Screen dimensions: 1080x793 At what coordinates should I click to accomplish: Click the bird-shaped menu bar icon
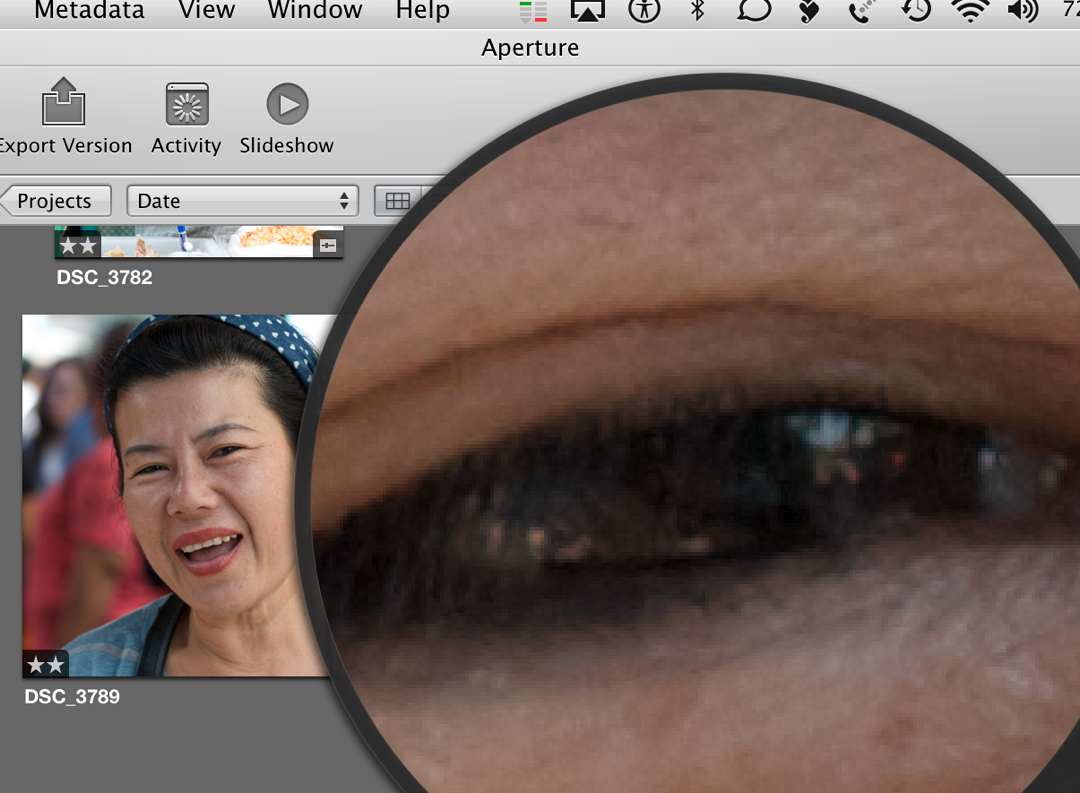[809, 10]
